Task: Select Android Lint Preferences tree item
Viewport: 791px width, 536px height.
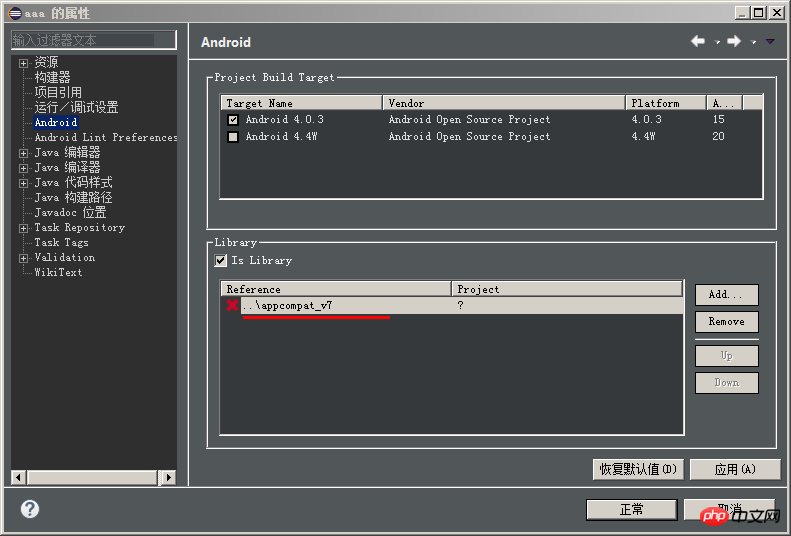Action: [x=105, y=137]
